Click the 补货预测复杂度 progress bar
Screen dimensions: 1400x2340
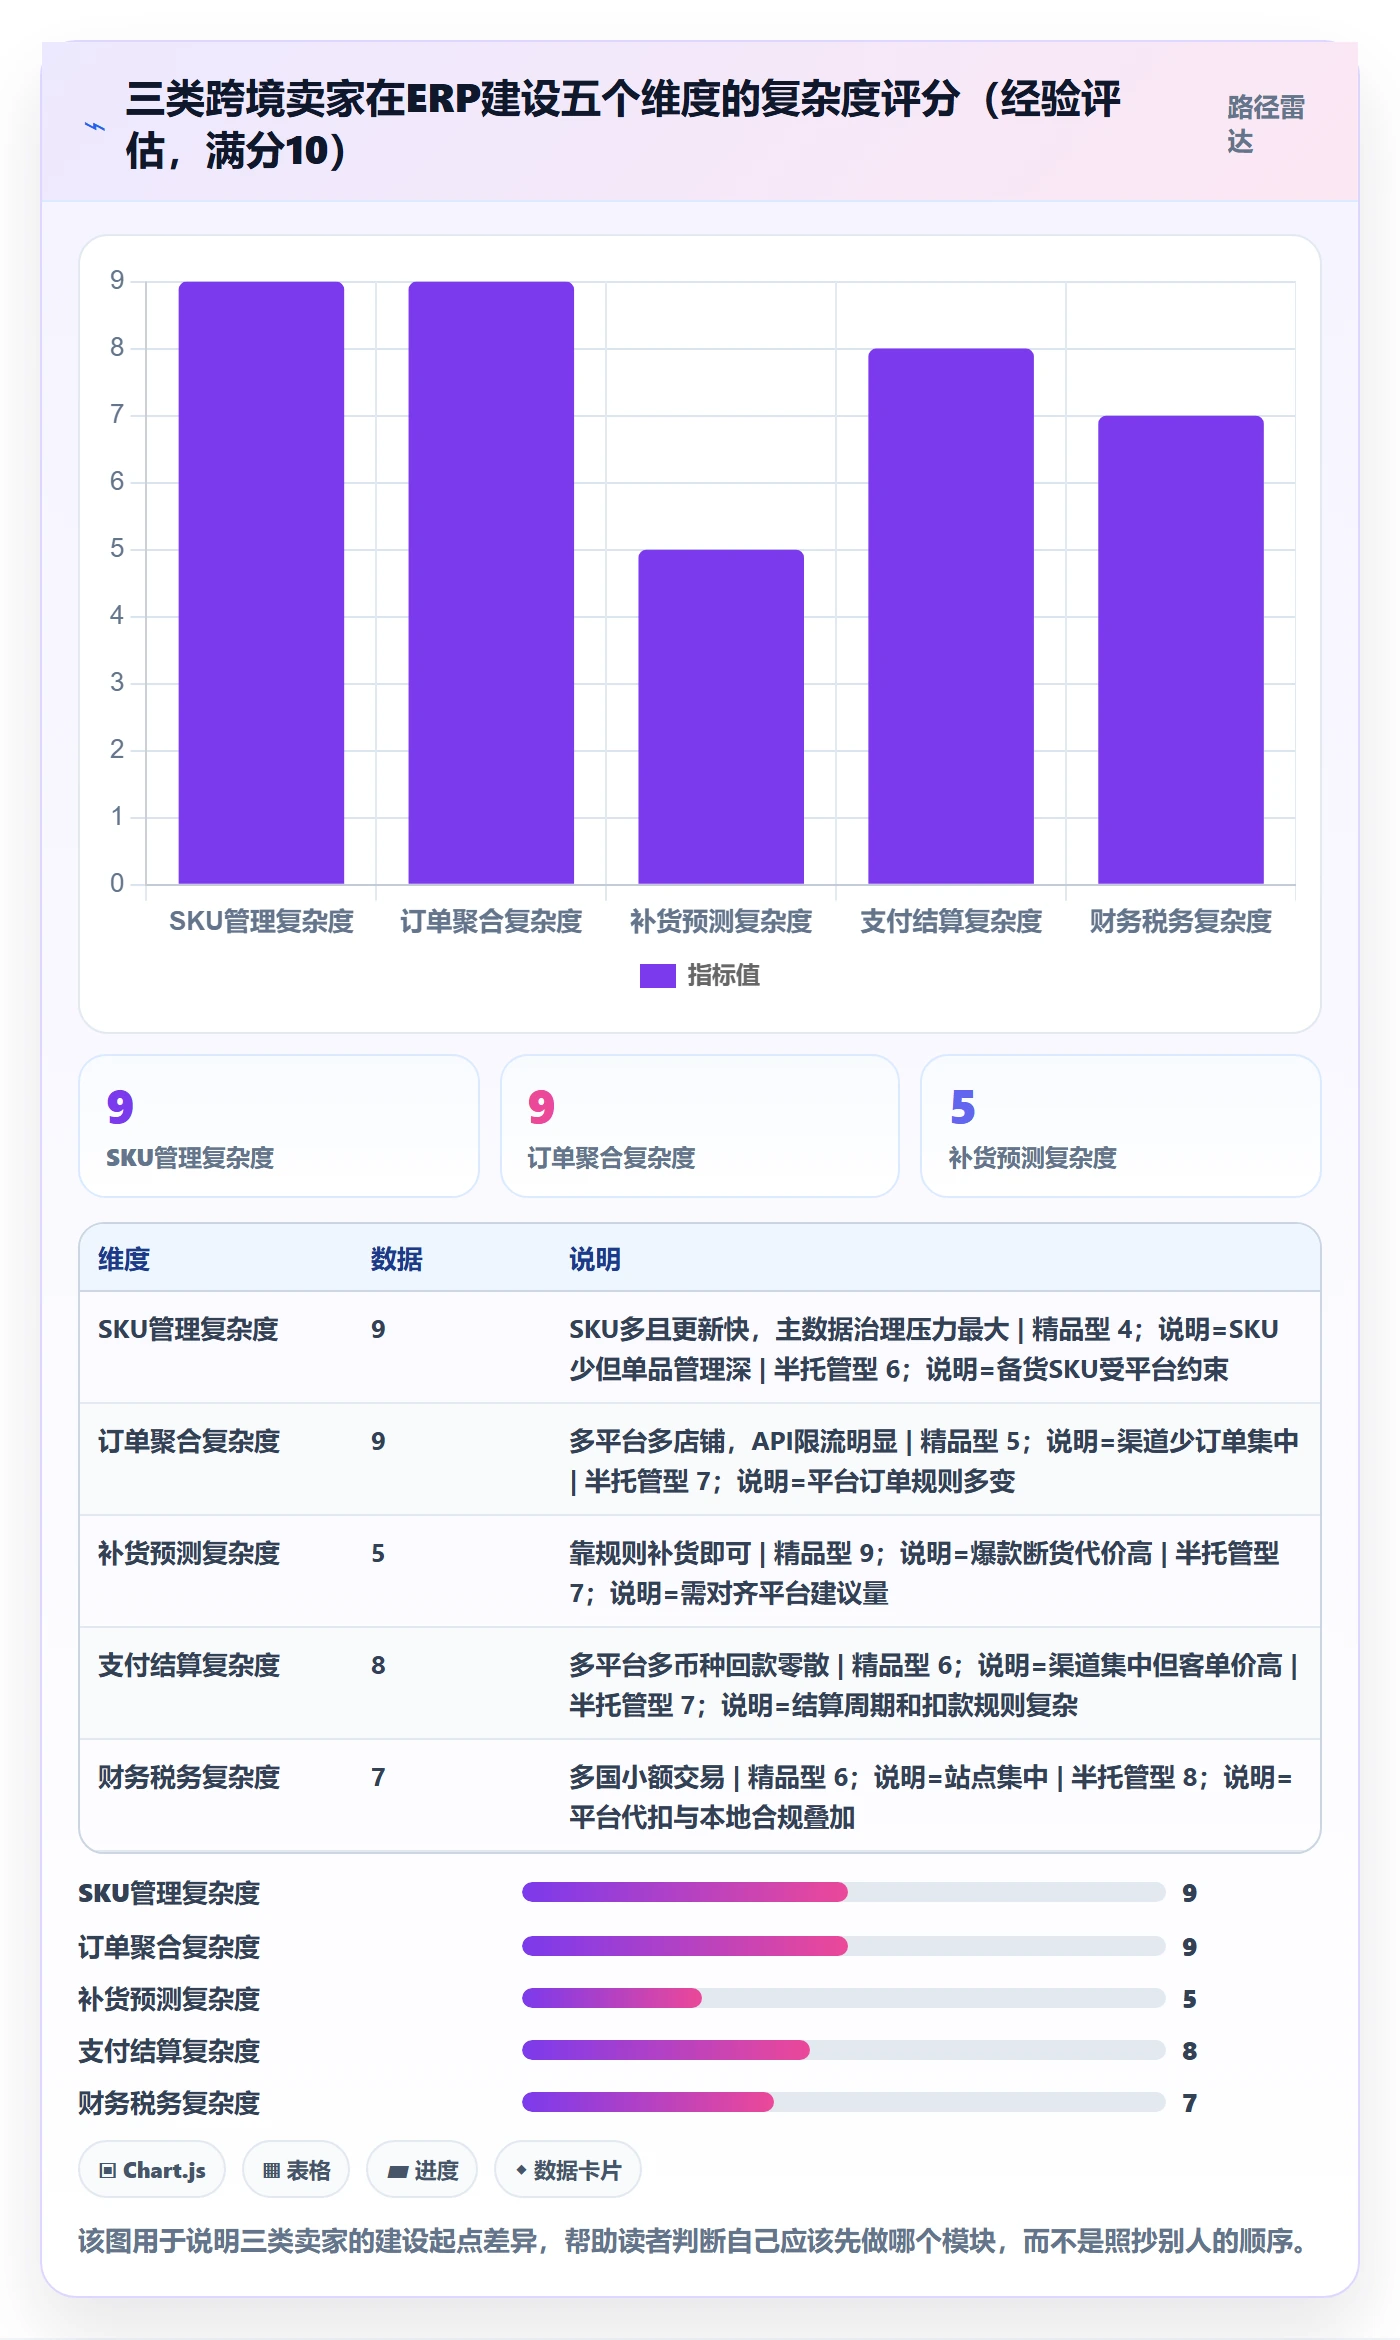[843, 1998]
